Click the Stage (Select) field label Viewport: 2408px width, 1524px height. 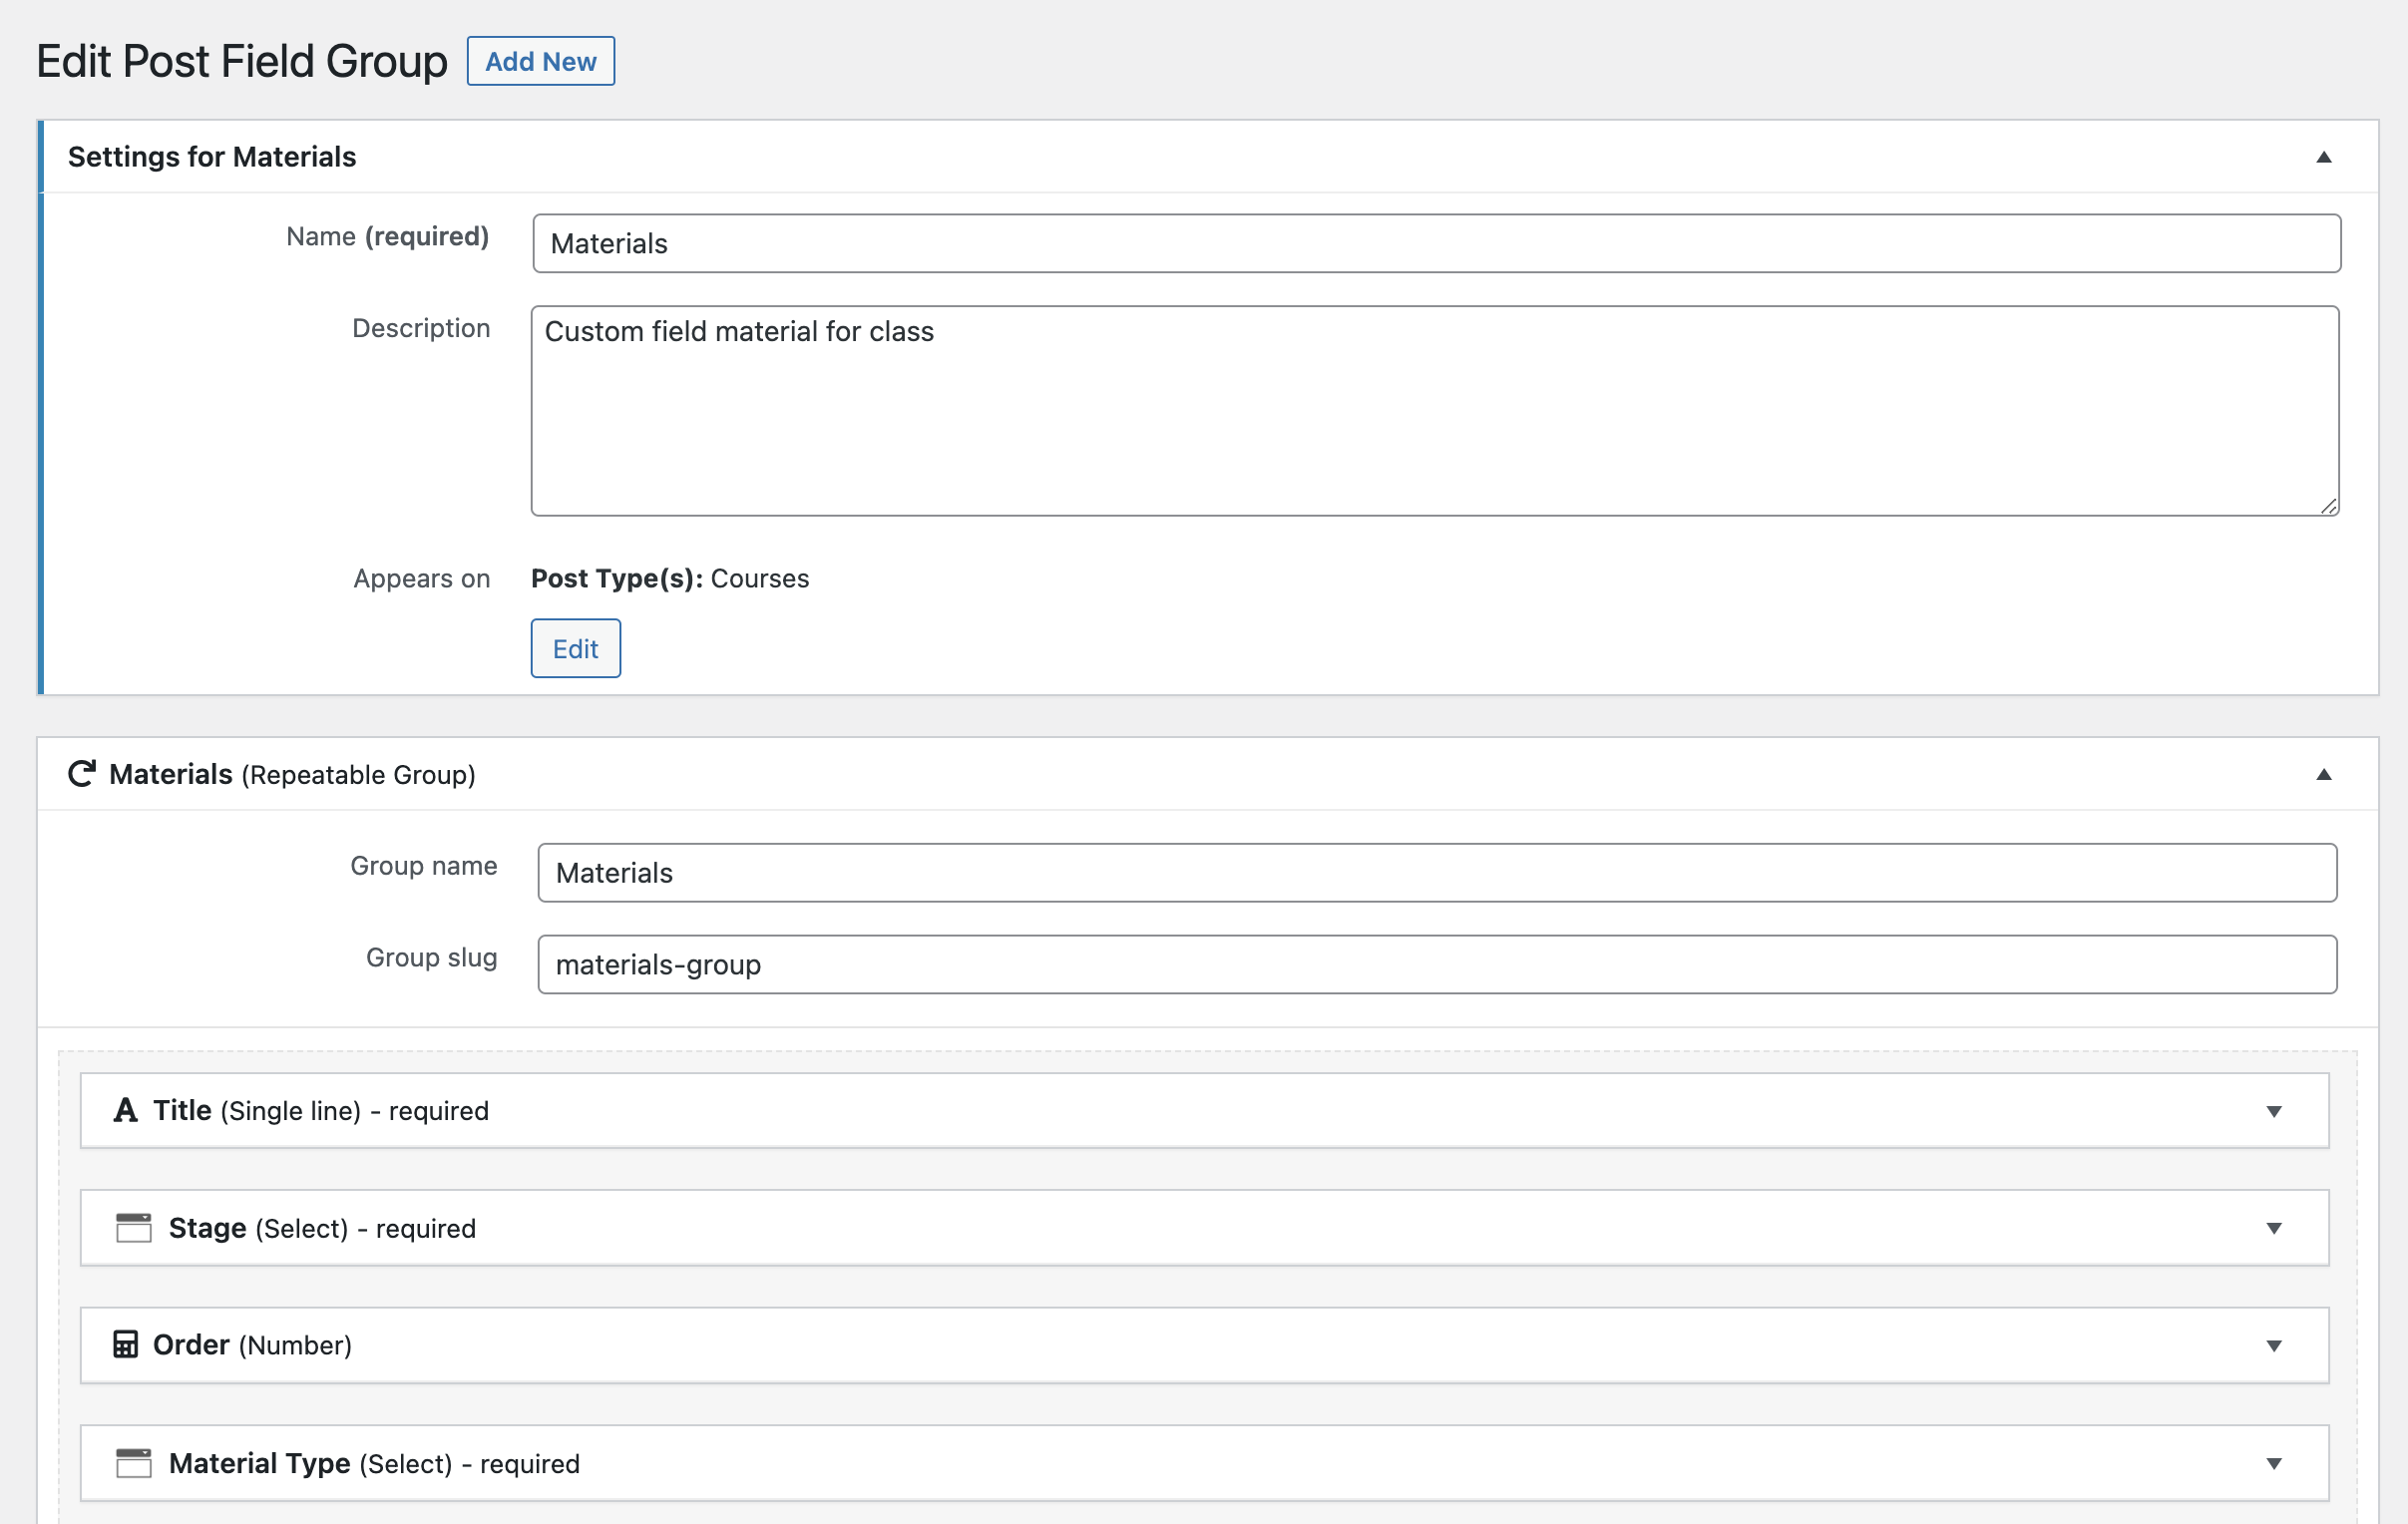coord(322,1228)
